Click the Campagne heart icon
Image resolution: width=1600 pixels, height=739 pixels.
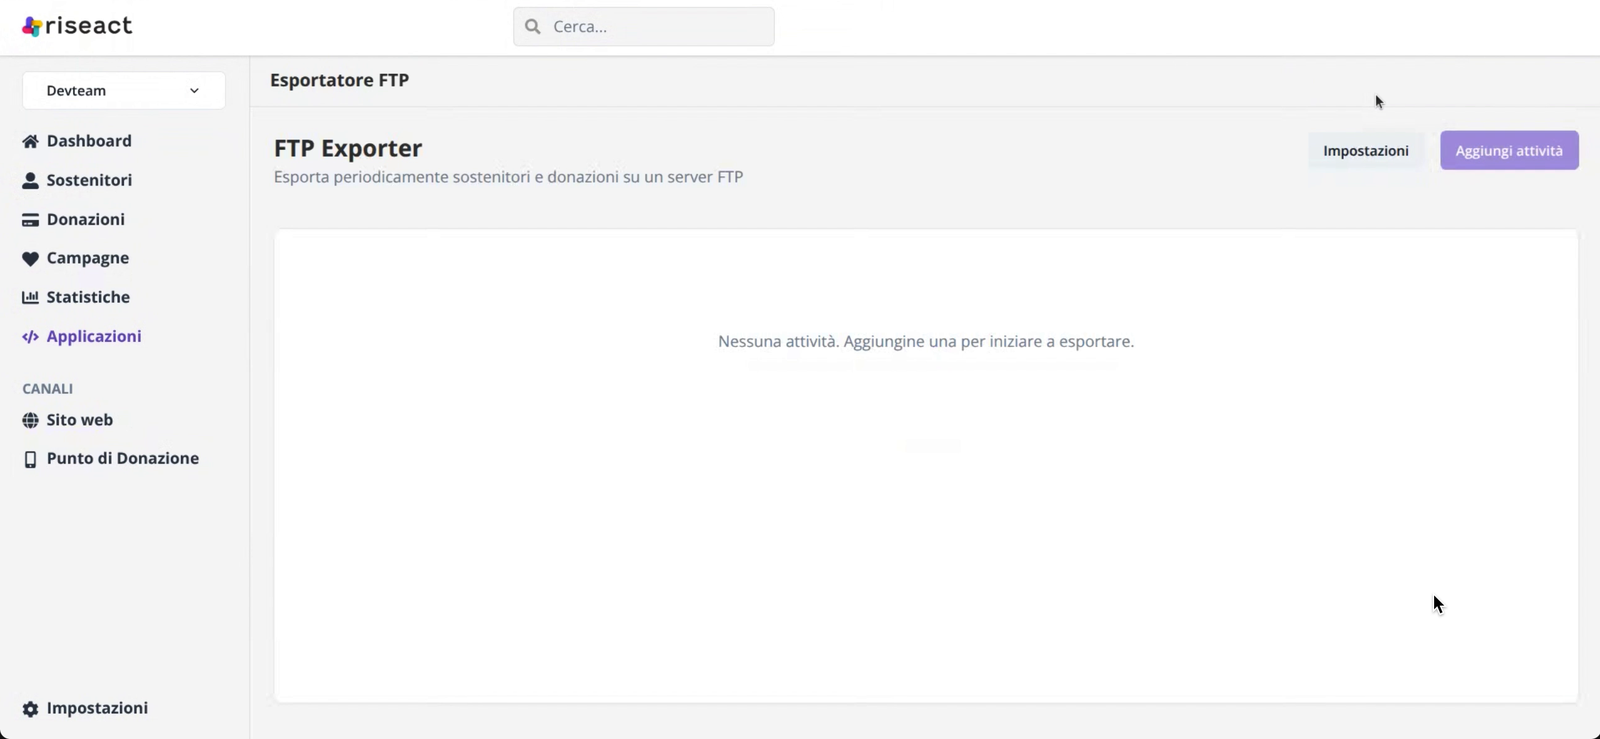click(30, 259)
